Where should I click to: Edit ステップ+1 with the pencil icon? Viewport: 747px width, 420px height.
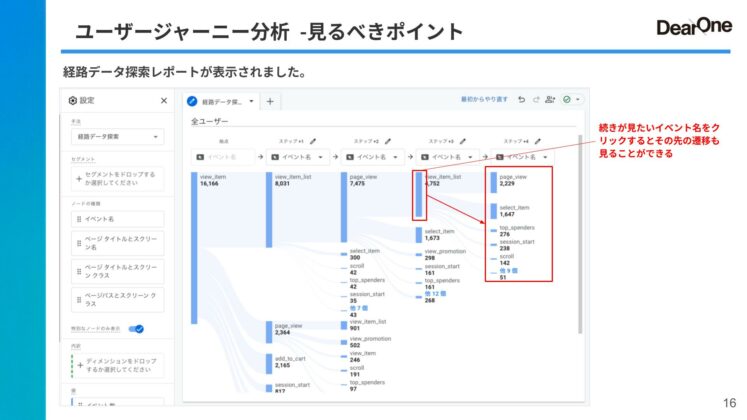[x=313, y=141]
